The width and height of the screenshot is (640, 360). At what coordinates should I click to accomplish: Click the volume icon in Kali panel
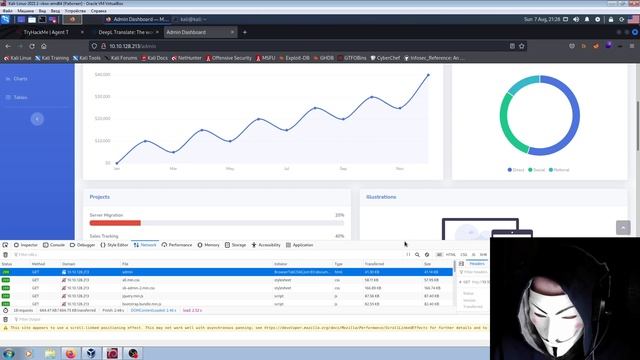click(x=576, y=19)
